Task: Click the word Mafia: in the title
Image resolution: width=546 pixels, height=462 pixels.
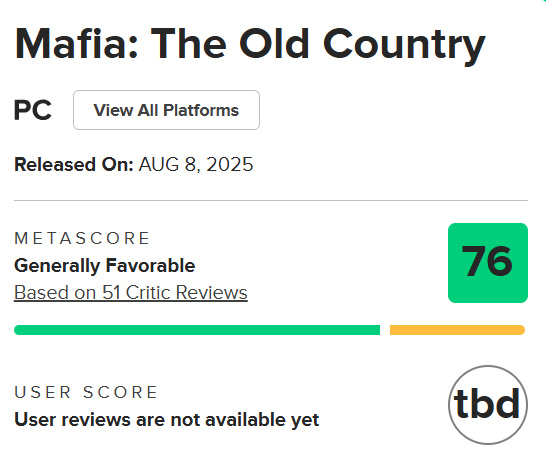Action: click(x=77, y=44)
